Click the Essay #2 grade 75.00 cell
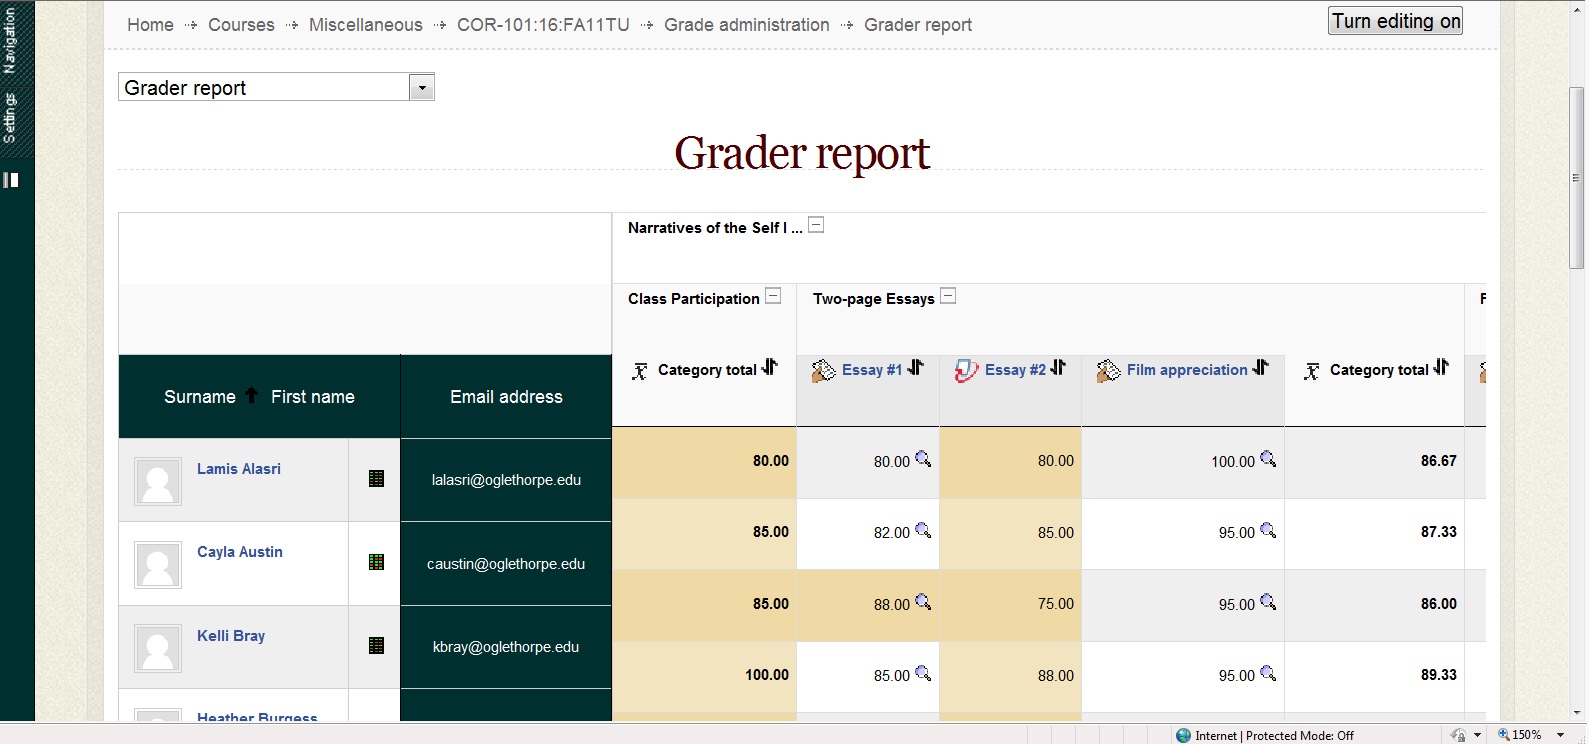The image size is (1589, 744). point(1010,605)
